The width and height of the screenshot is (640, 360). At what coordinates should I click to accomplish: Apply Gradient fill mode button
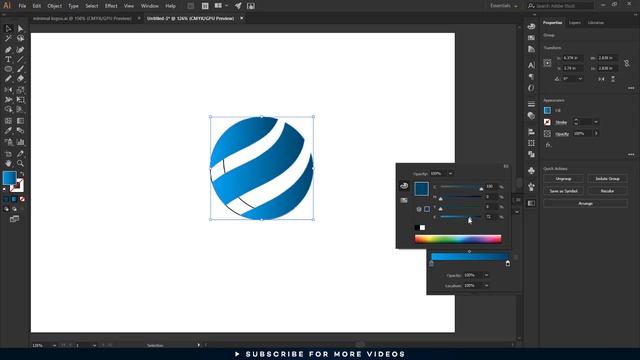14,199
